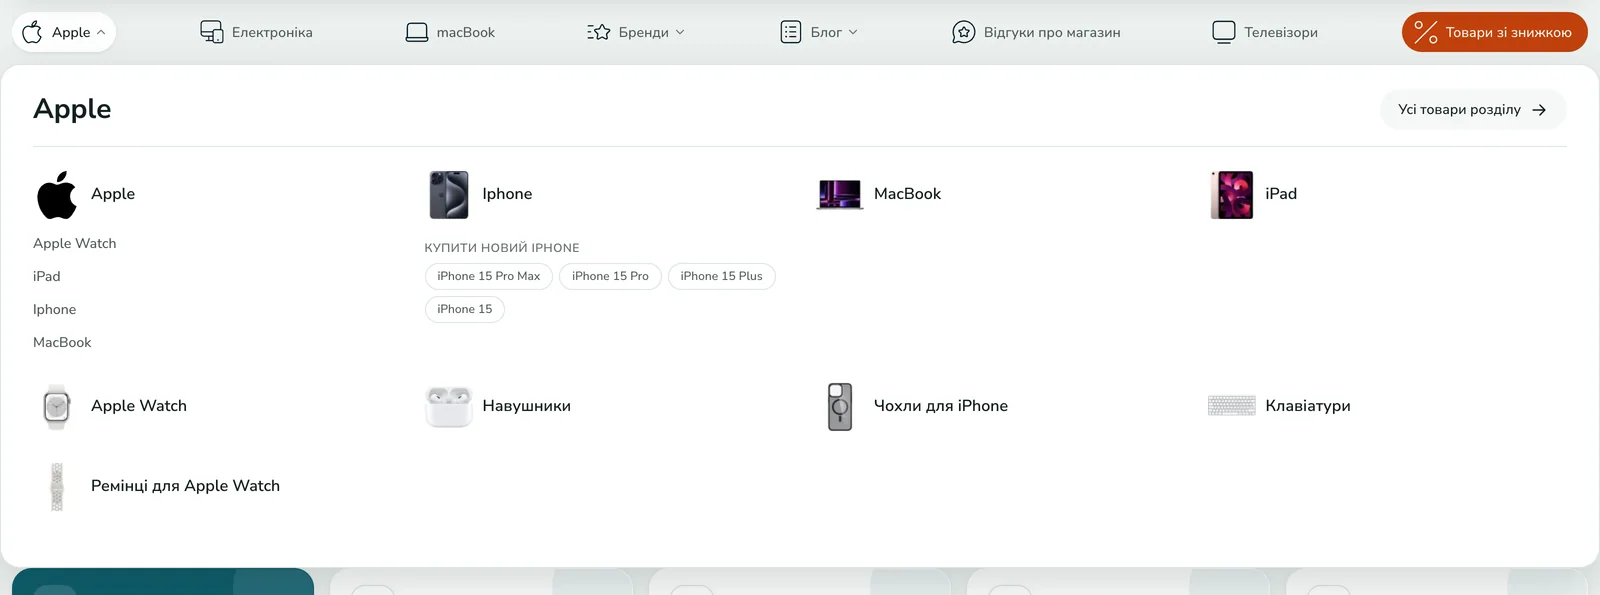Click the watch band image
Image resolution: width=1600 pixels, height=595 pixels.
pyautogui.click(x=57, y=487)
